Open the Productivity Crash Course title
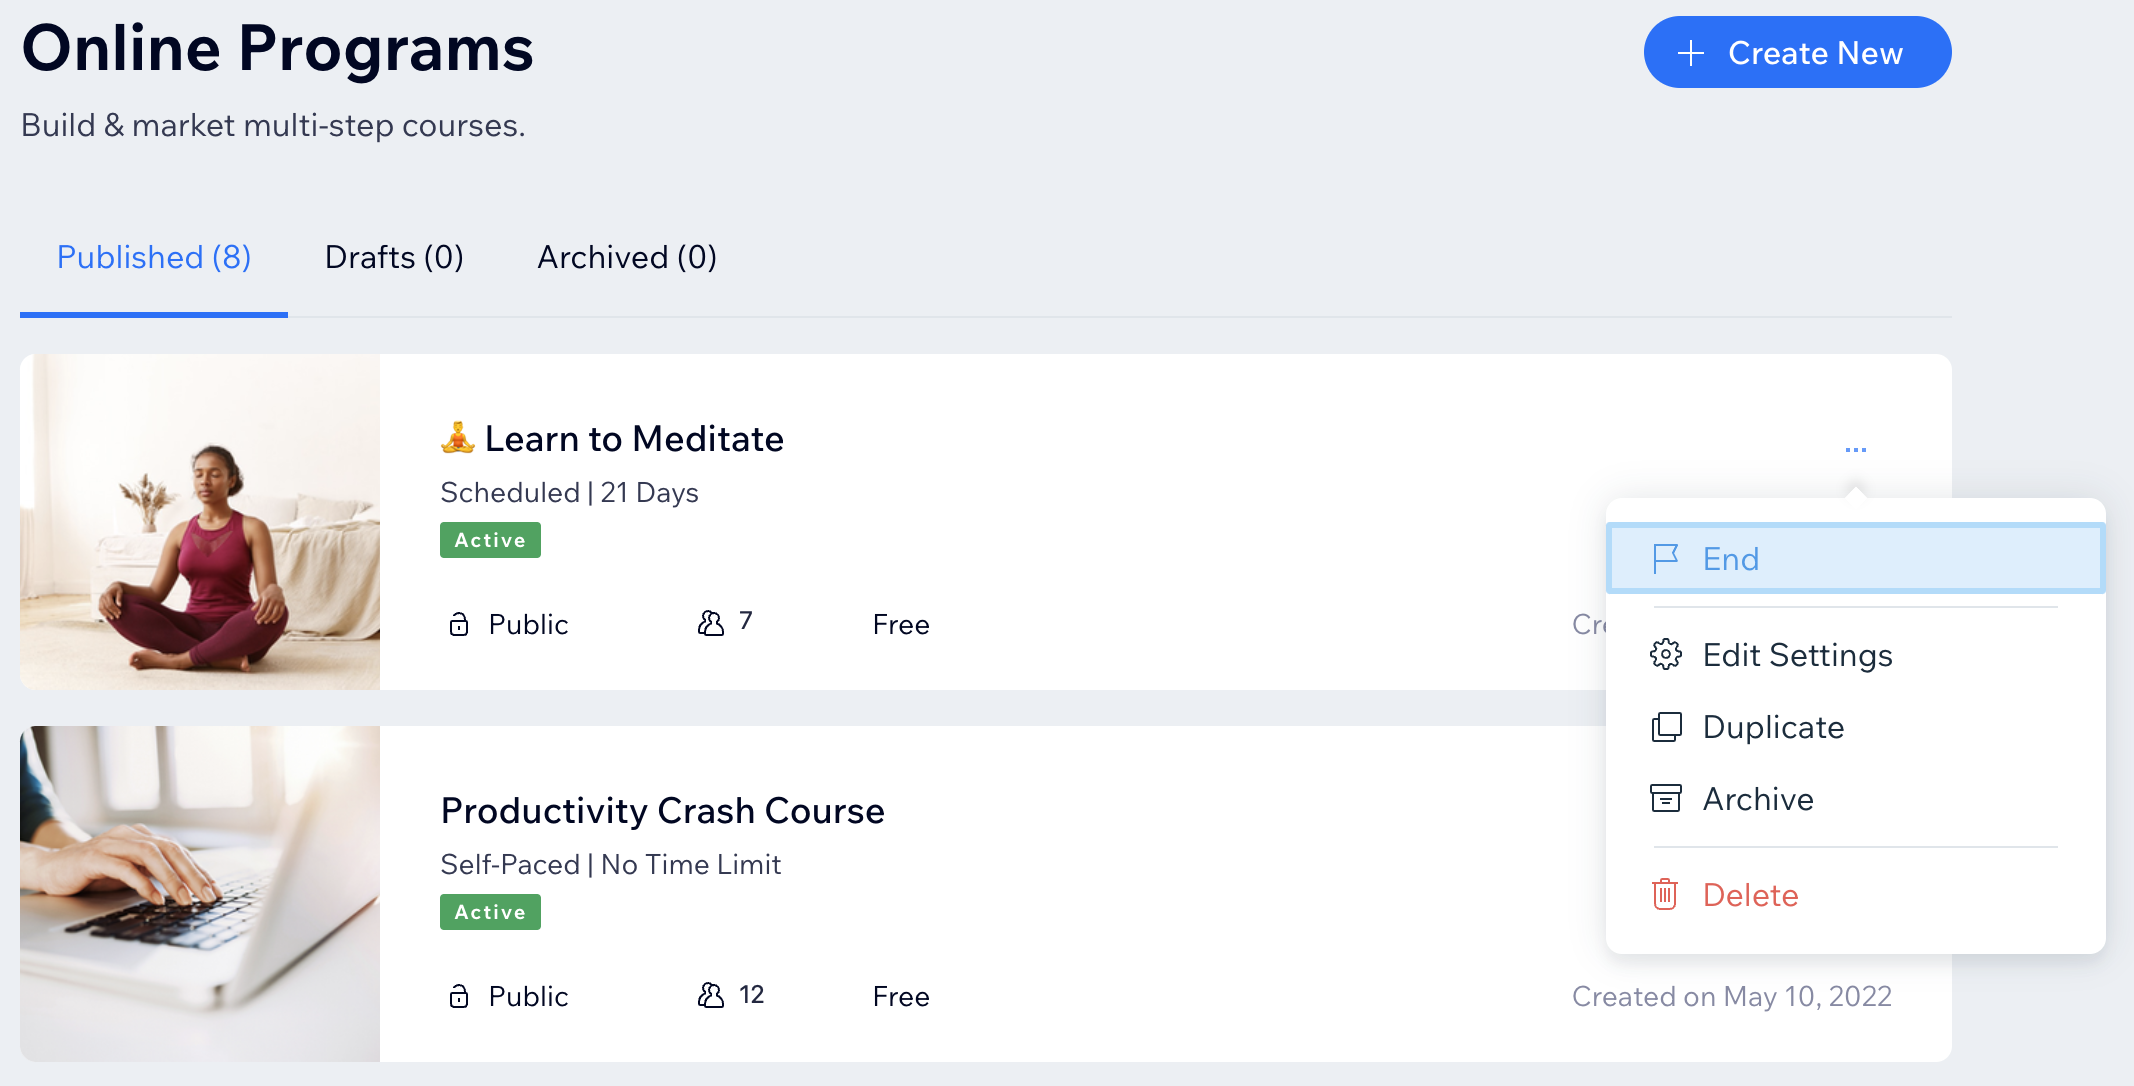 click(x=662, y=811)
